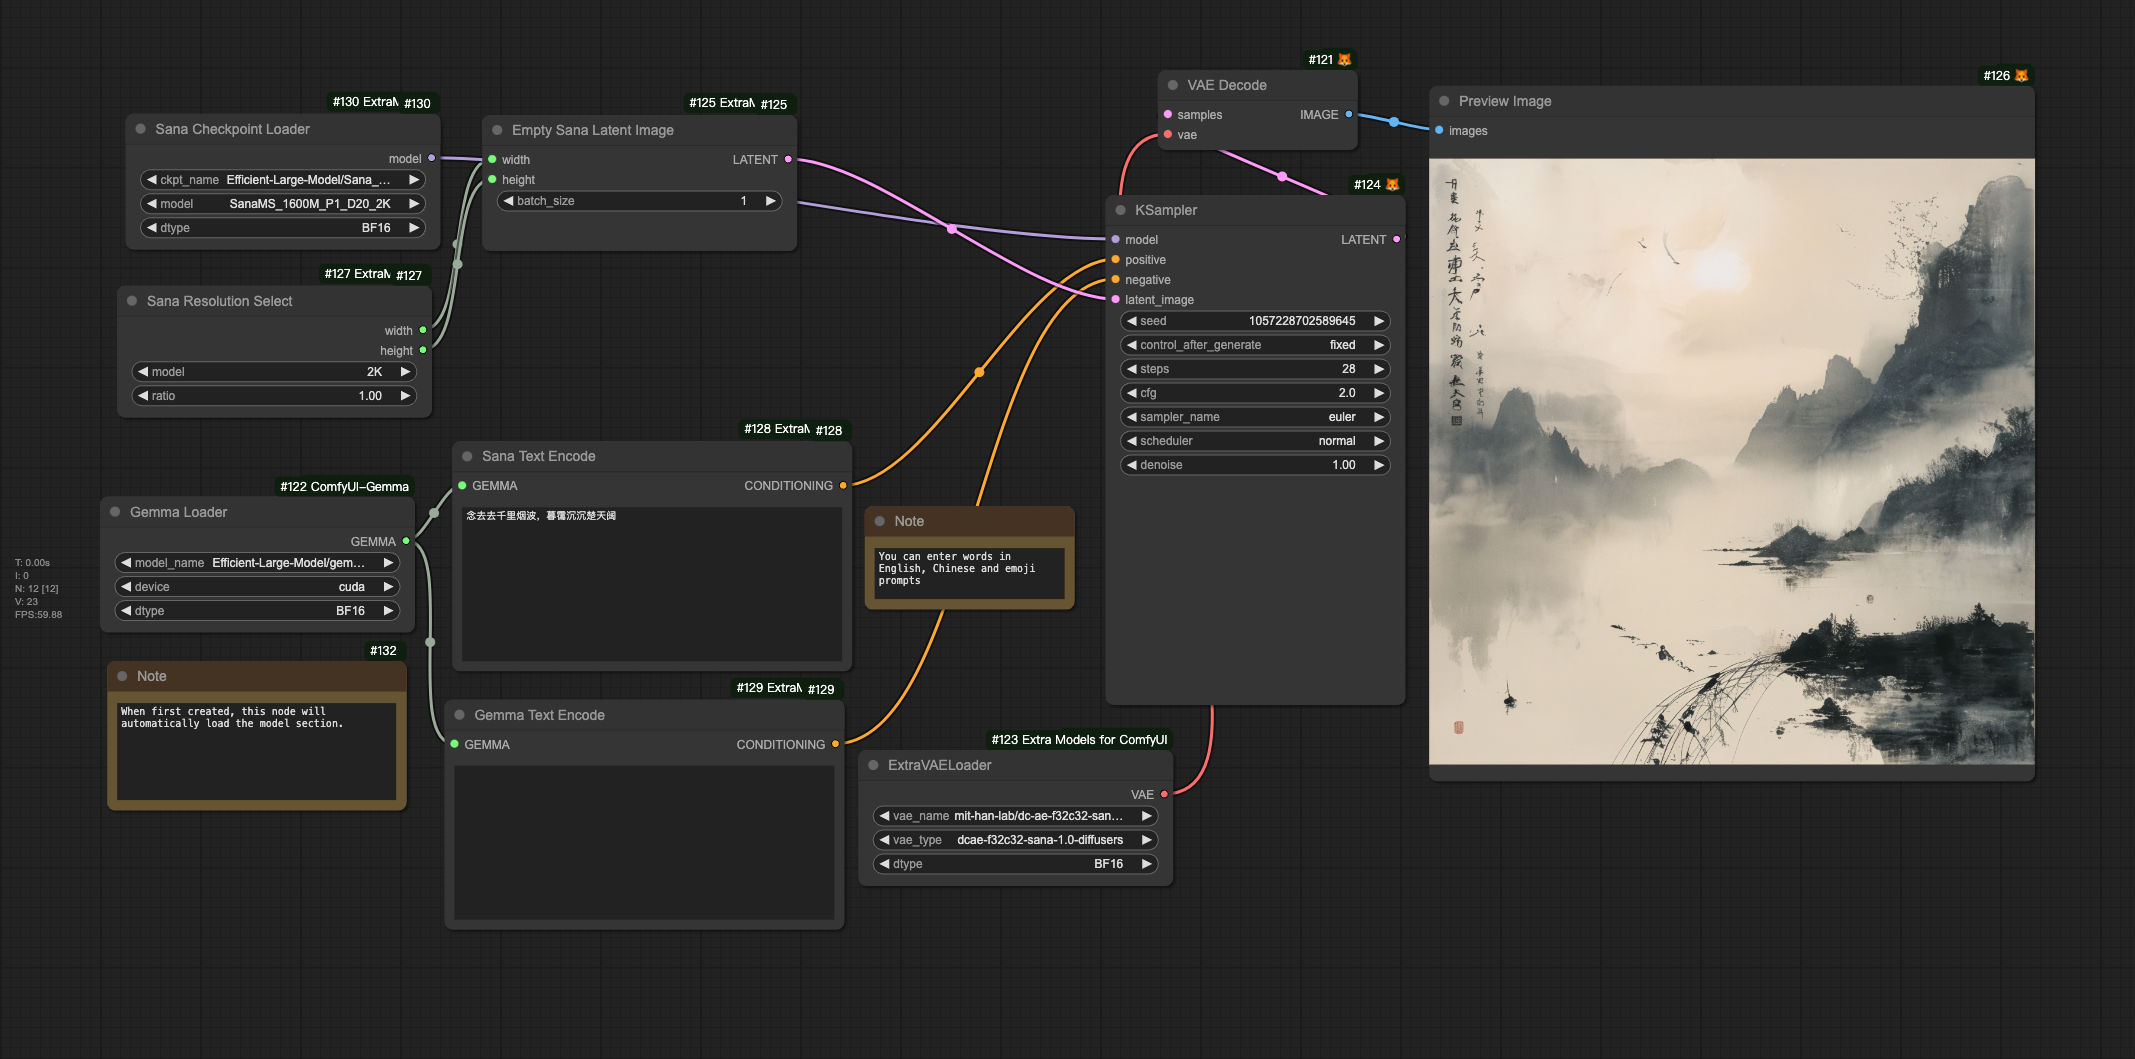This screenshot has height=1059, width=2135.
Task: Click the IMAGE output socket on VAE Decode
Action: coord(1349,115)
